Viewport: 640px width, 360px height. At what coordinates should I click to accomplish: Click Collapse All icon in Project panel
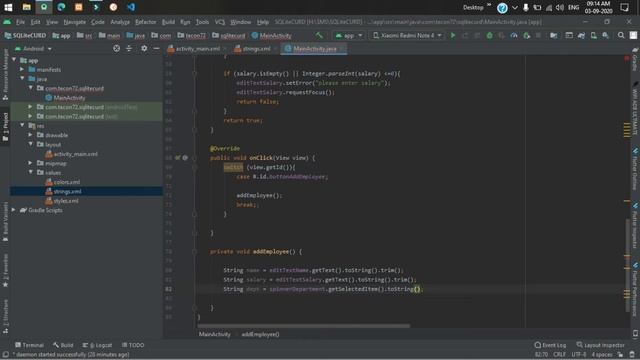129,49
